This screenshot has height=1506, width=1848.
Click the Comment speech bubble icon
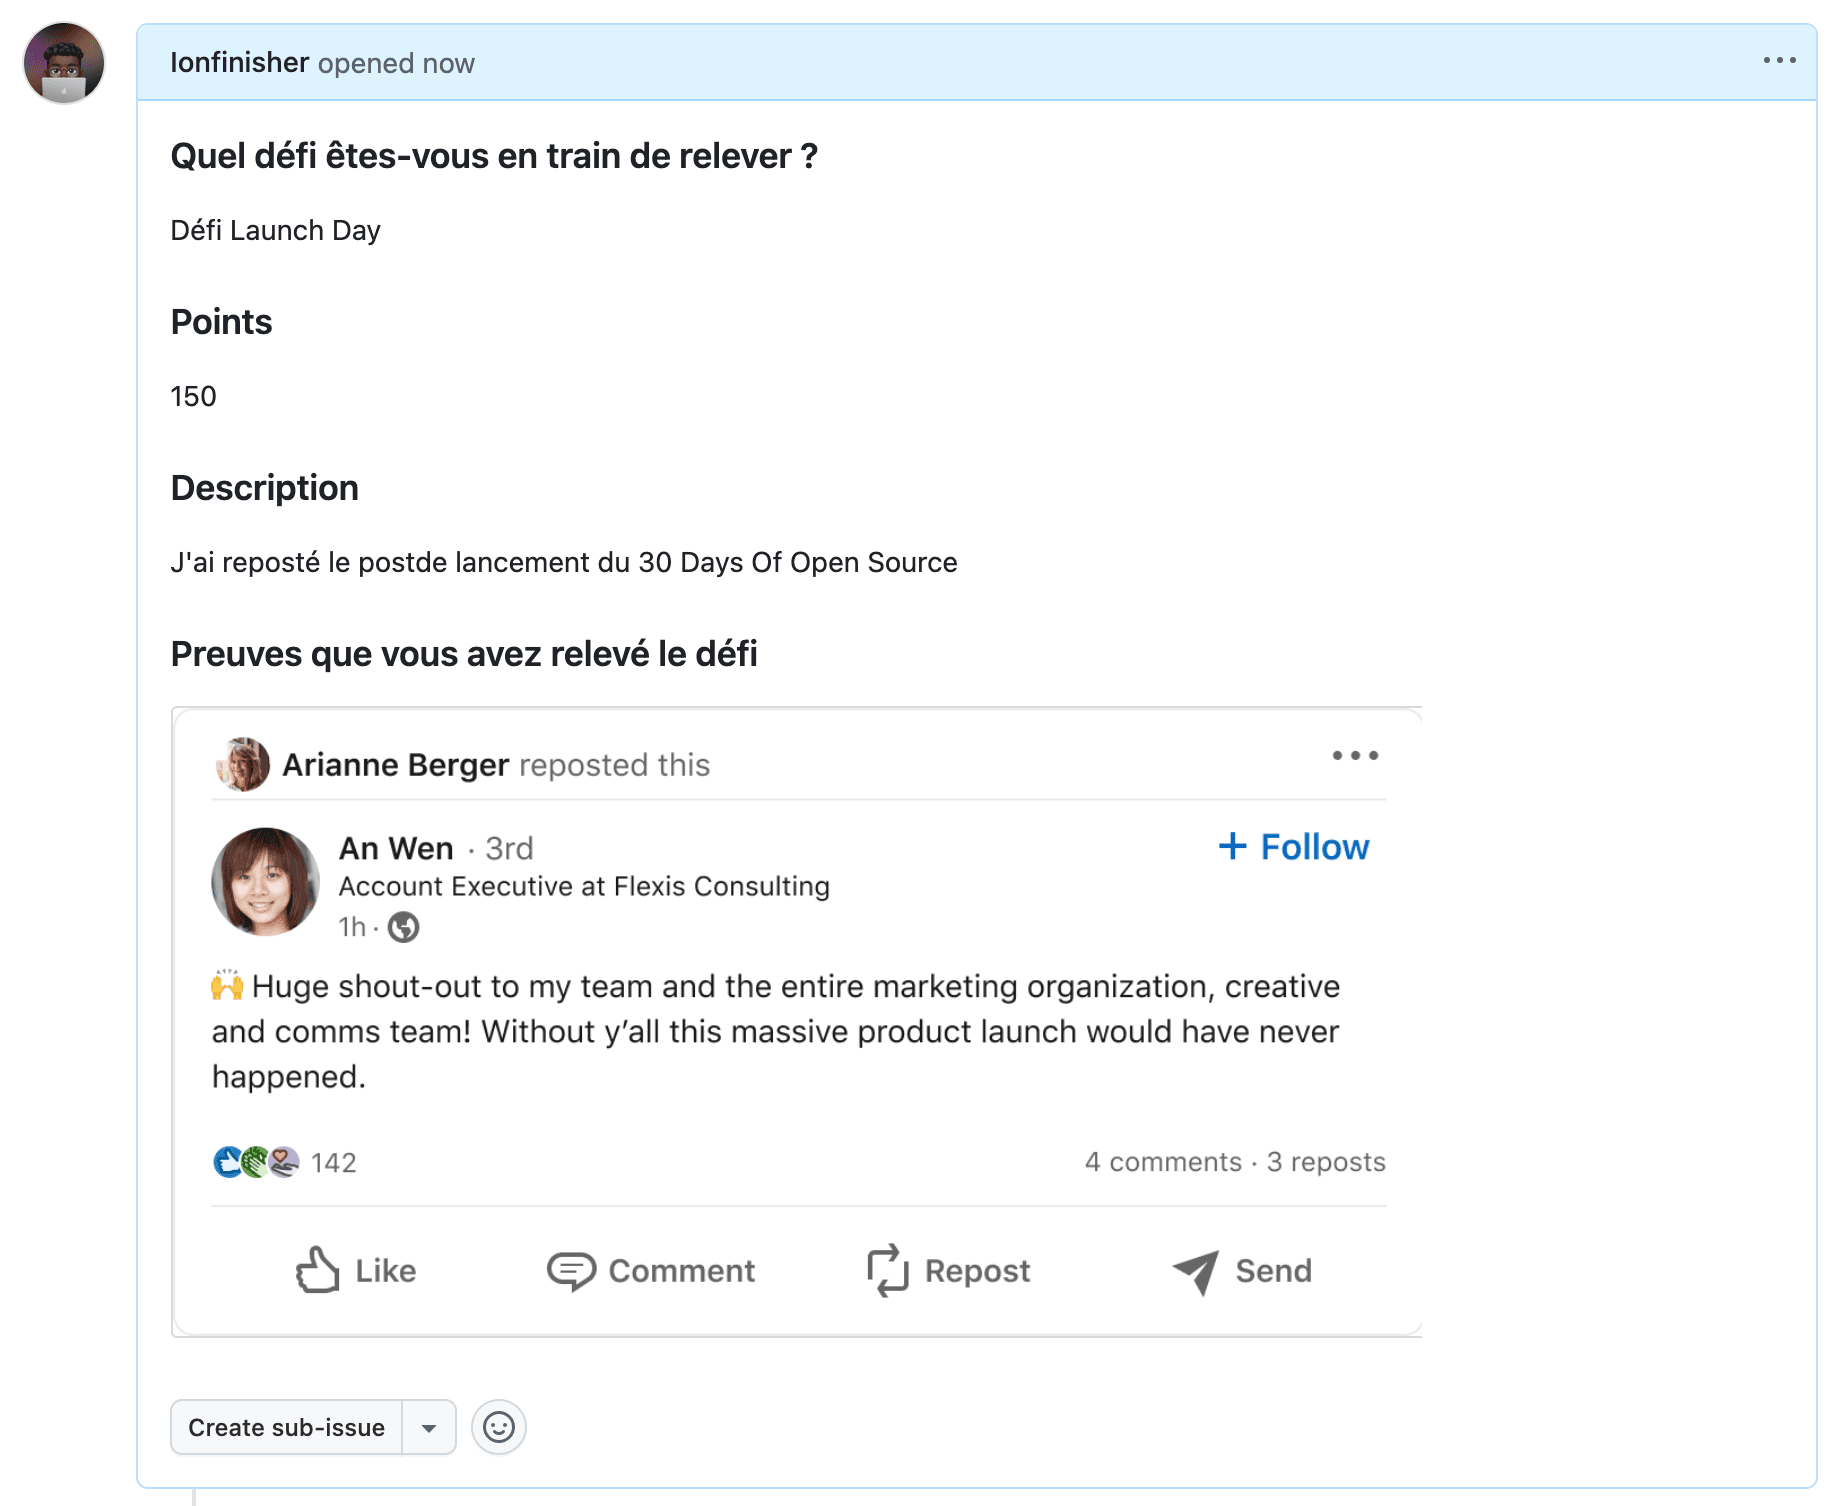point(571,1270)
